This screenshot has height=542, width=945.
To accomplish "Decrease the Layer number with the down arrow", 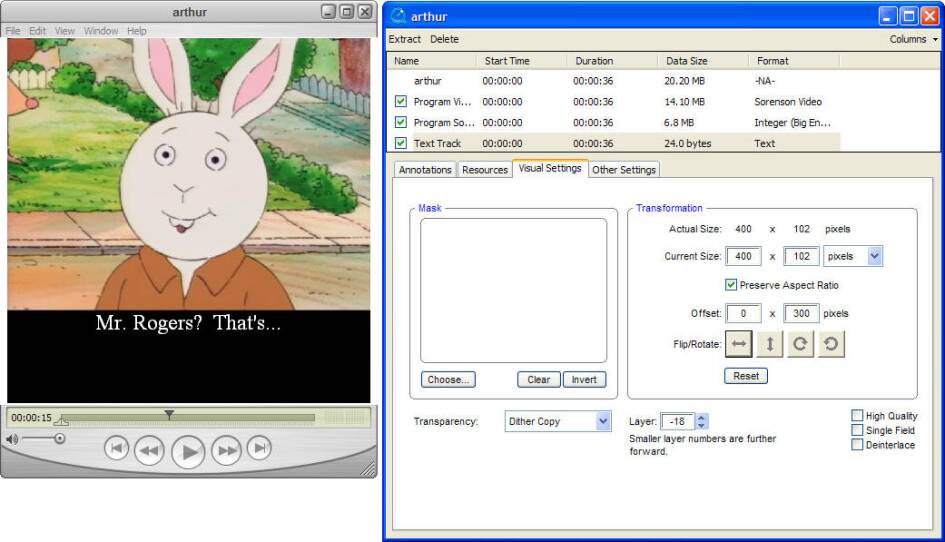I will click(x=701, y=426).
